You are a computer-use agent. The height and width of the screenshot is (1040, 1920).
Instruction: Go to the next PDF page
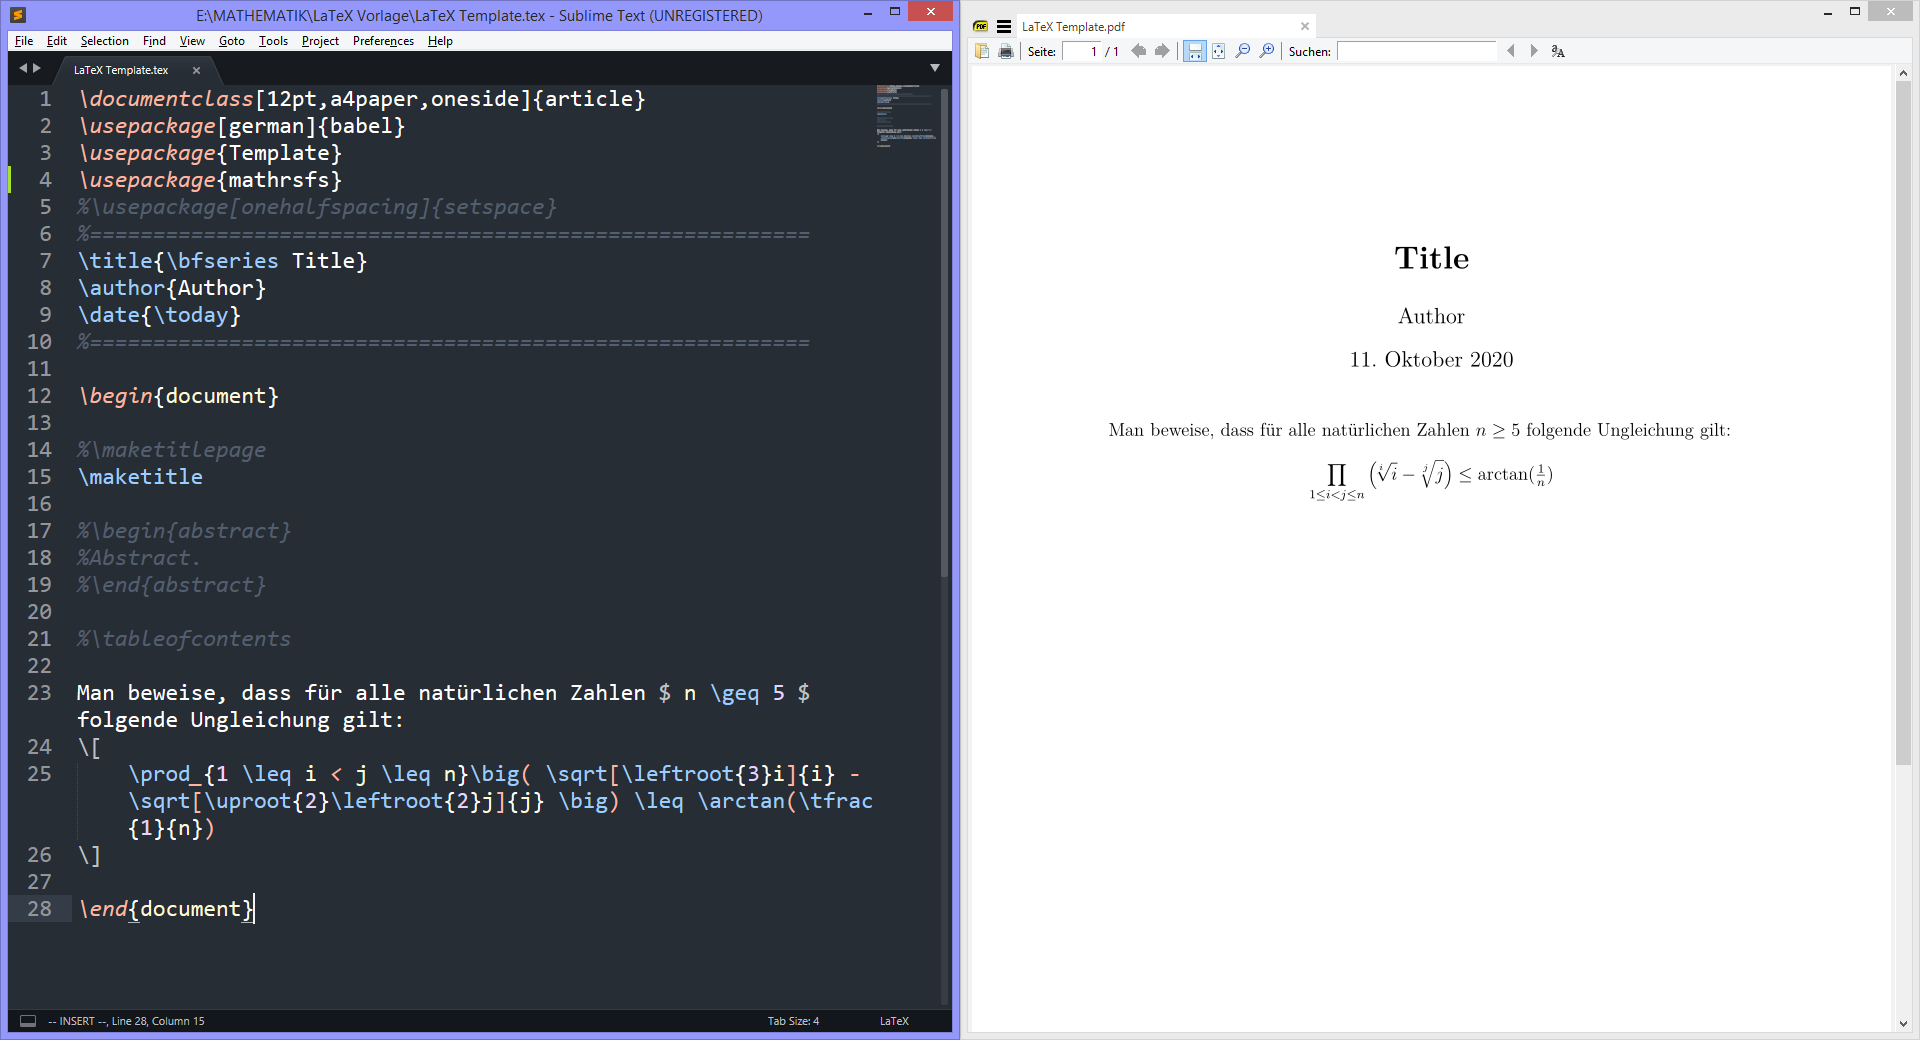[x=1162, y=51]
